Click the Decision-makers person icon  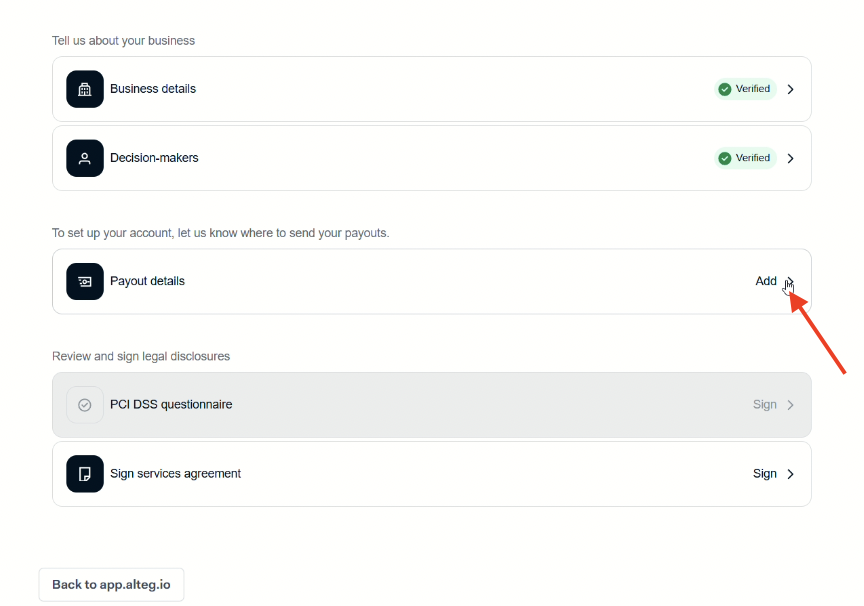click(x=85, y=158)
